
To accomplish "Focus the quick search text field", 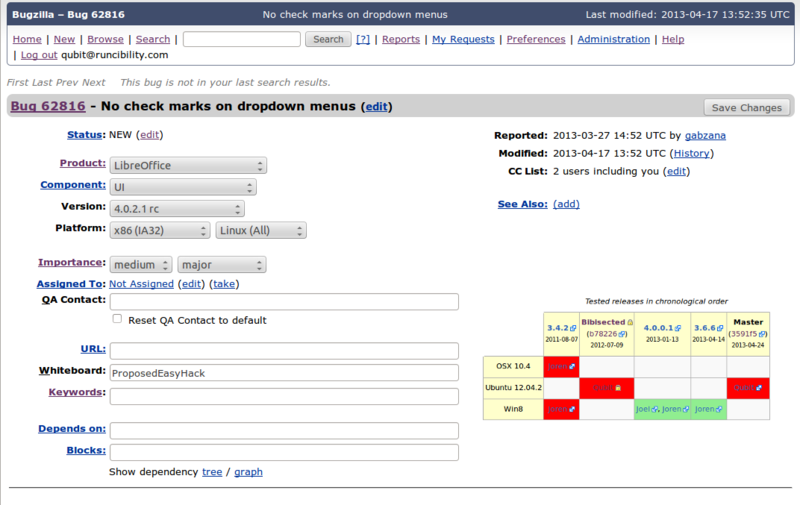I will tap(242, 39).
